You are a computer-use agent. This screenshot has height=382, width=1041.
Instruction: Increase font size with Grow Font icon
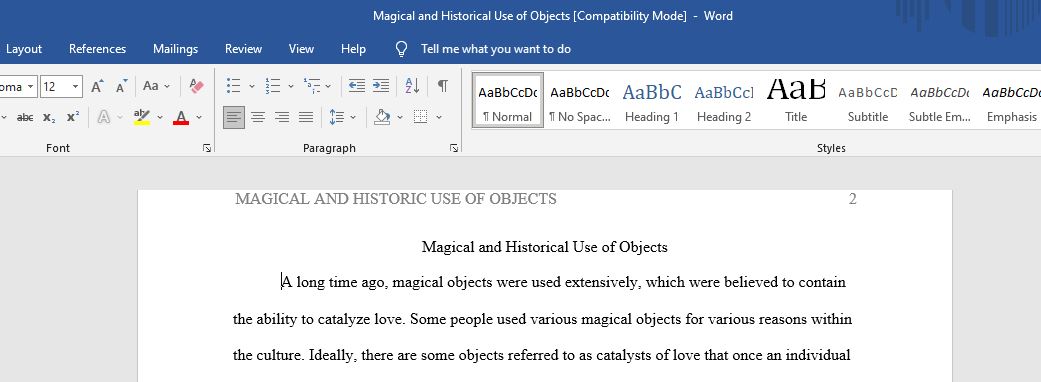click(98, 86)
